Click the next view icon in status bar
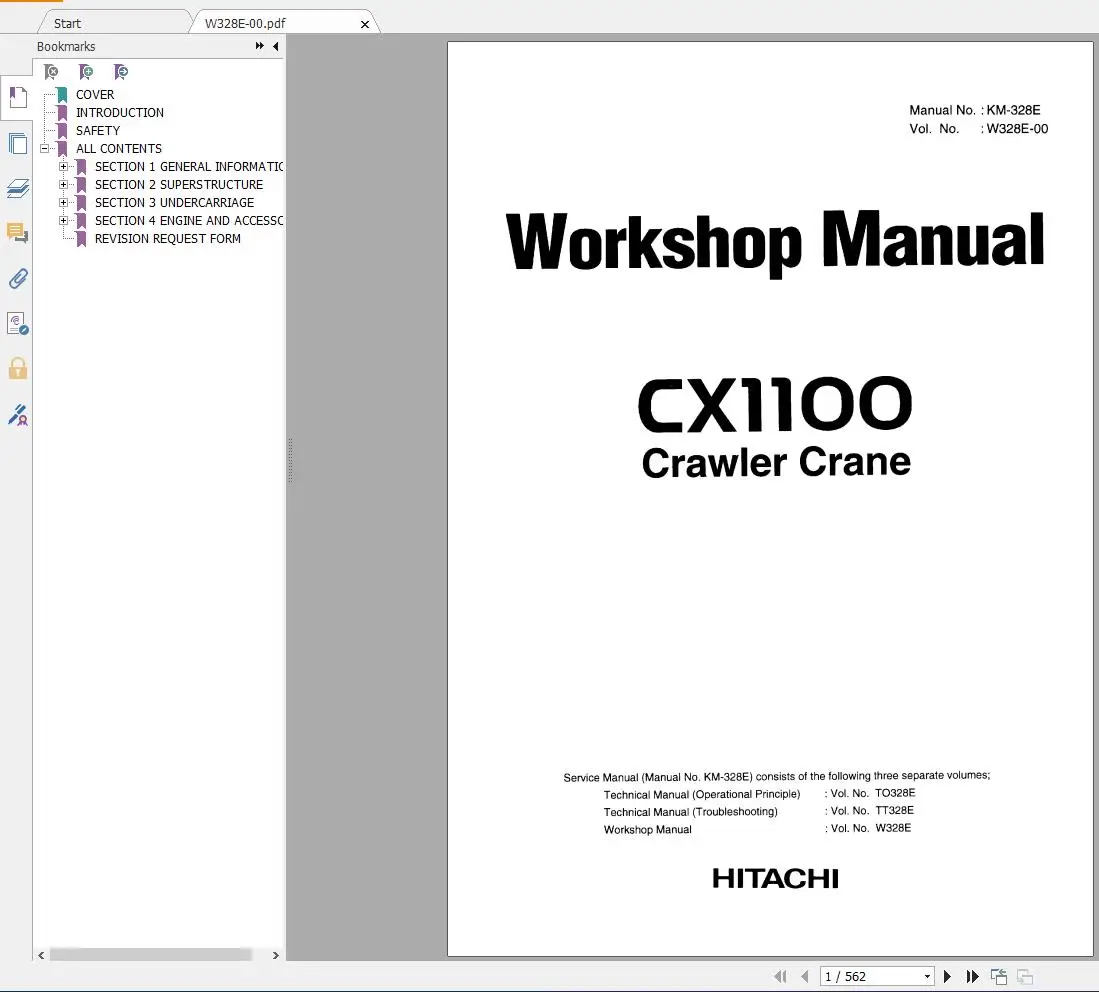Screen dimensions: 1099x992 [x=1025, y=977]
